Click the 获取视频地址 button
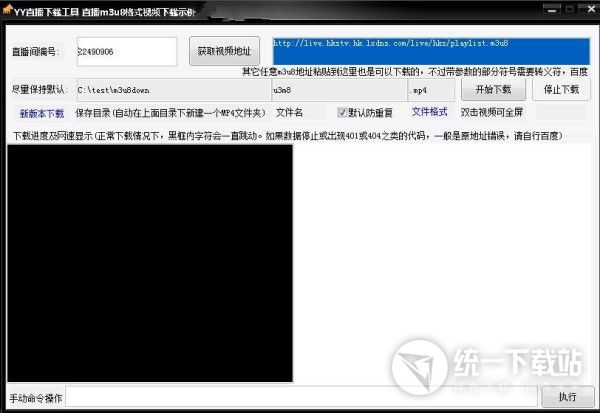This screenshot has height=413, width=600. (224, 51)
